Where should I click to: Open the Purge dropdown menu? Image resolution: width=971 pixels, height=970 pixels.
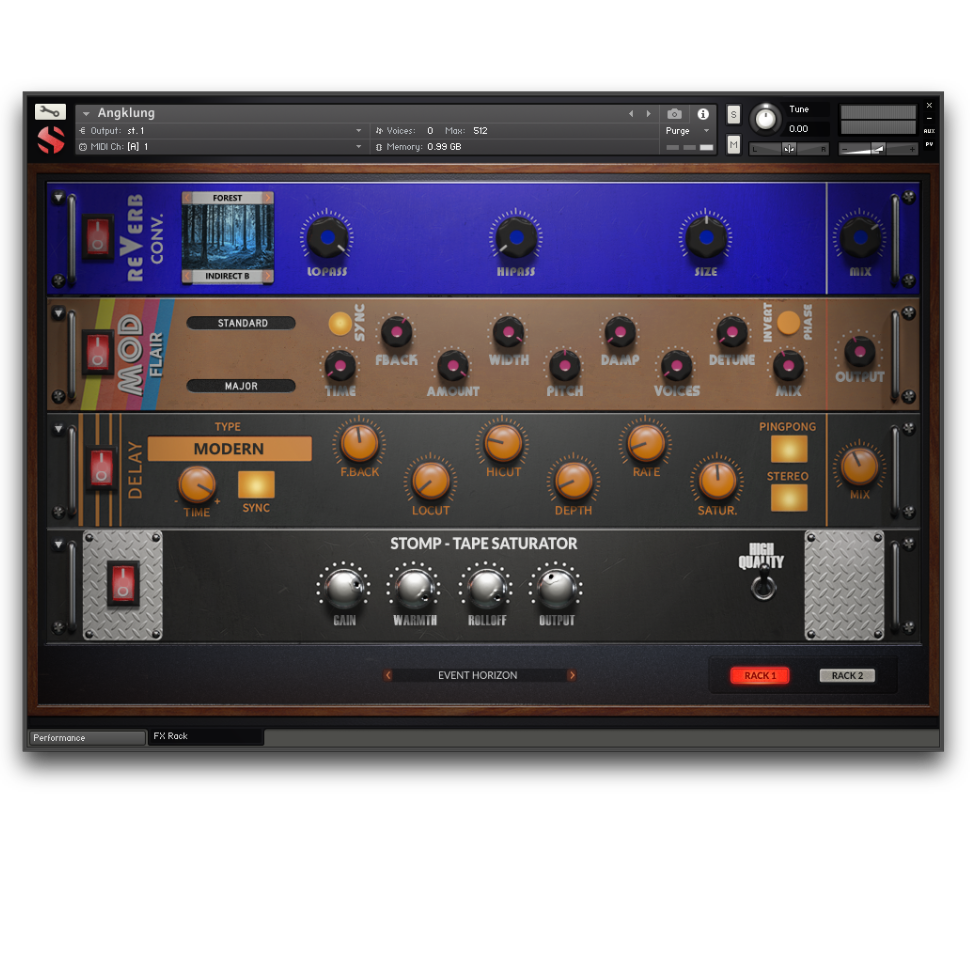click(x=687, y=131)
